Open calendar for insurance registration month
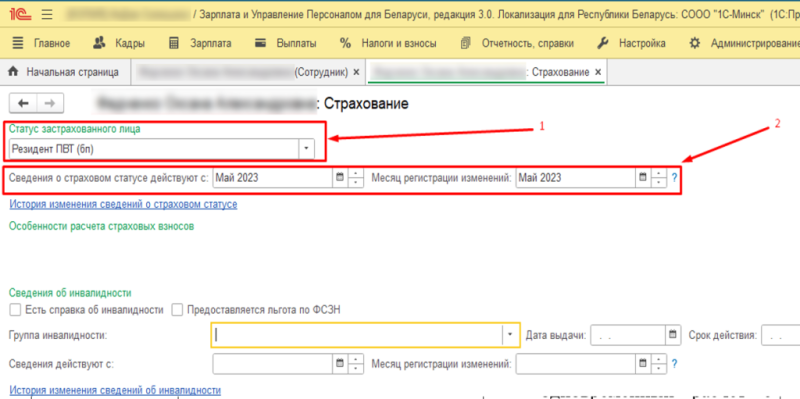Screen dimensions: 800x399 [x=643, y=178]
